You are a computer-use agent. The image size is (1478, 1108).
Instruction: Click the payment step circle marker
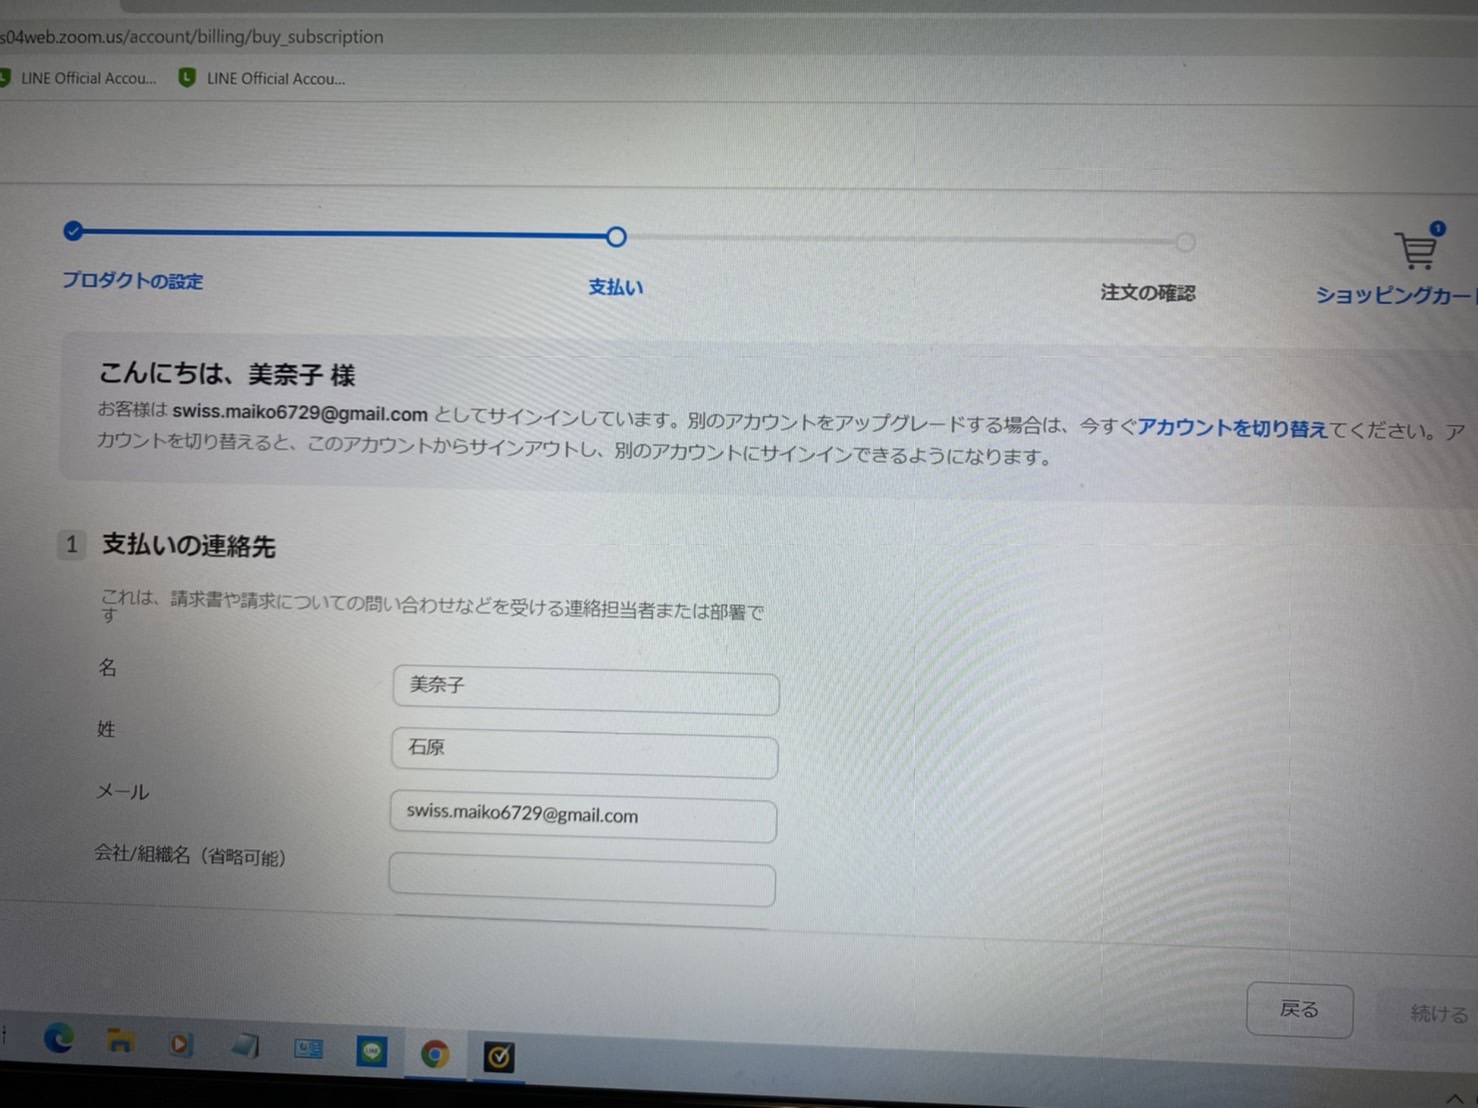click(616, 237)
